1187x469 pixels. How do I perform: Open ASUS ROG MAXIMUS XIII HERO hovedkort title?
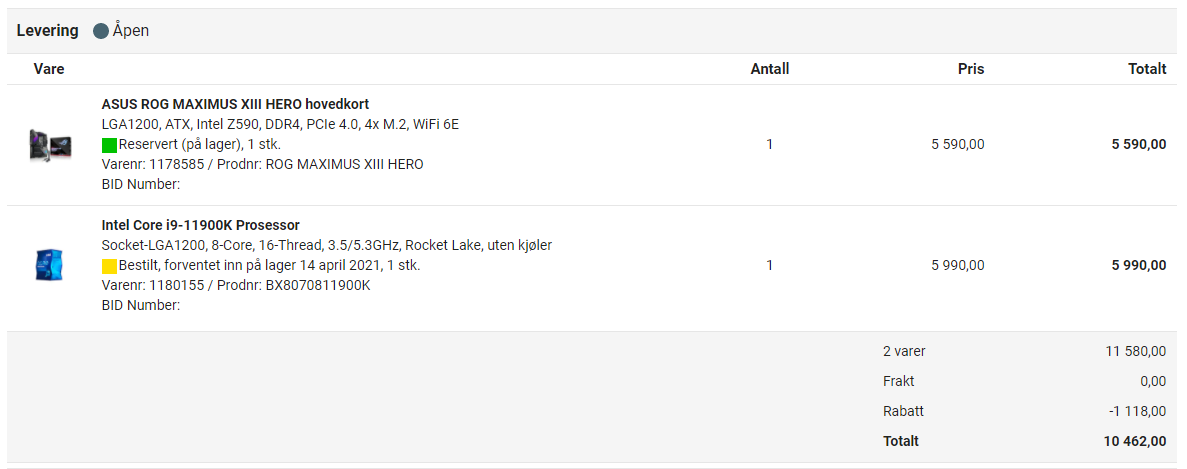235,104
